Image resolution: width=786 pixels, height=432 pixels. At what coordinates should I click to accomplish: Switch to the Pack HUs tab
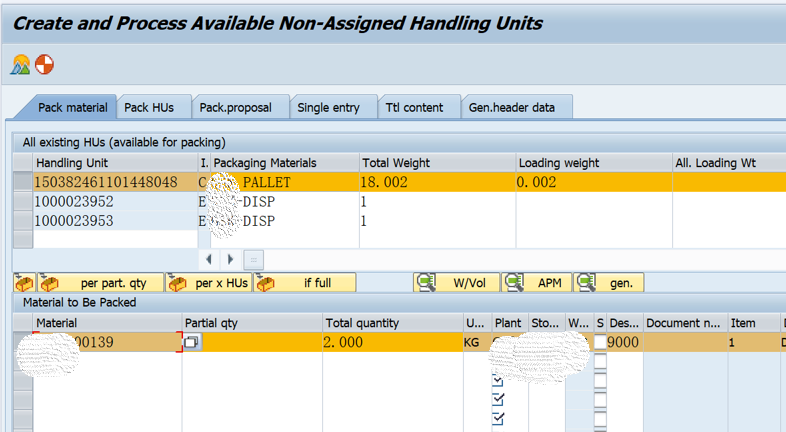(149, 107)
